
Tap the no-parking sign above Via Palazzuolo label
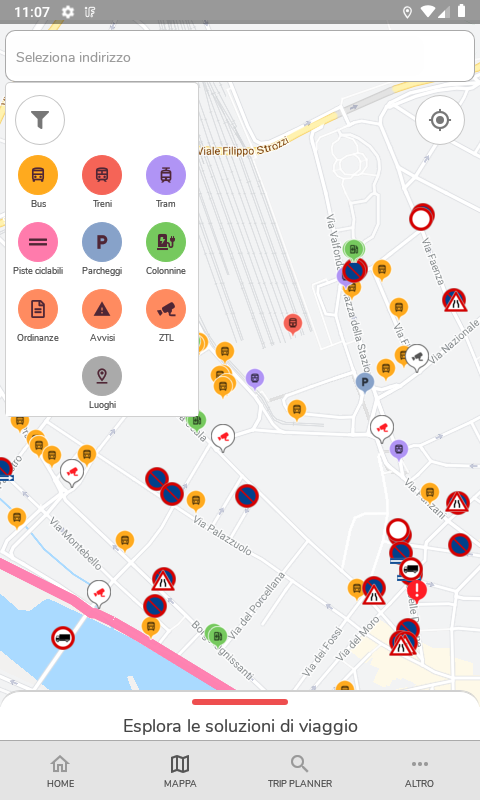[247, 496]
